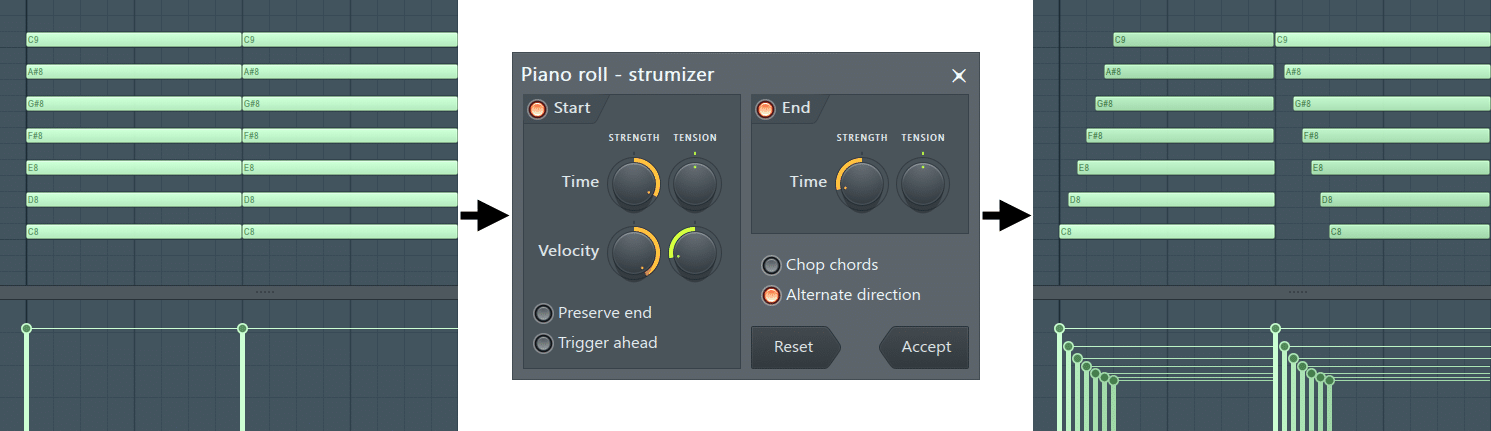Image resolution: width=1491 pixels, height=431 pixels.
Task: Disable the Alternate direction option
Action: click(x=772, y=295)
